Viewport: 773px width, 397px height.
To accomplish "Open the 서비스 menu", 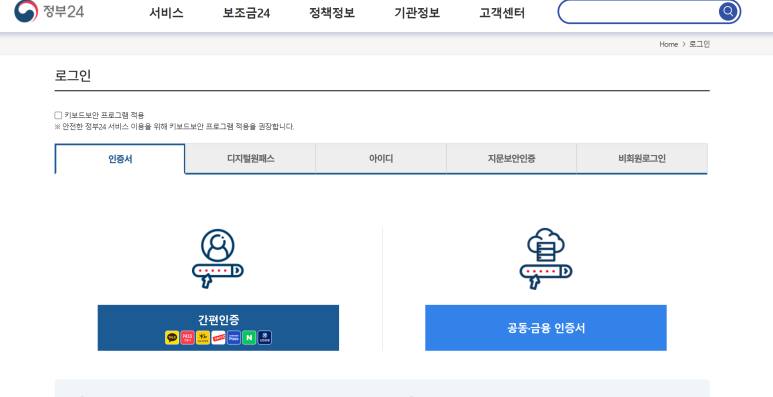I will 167,13.
